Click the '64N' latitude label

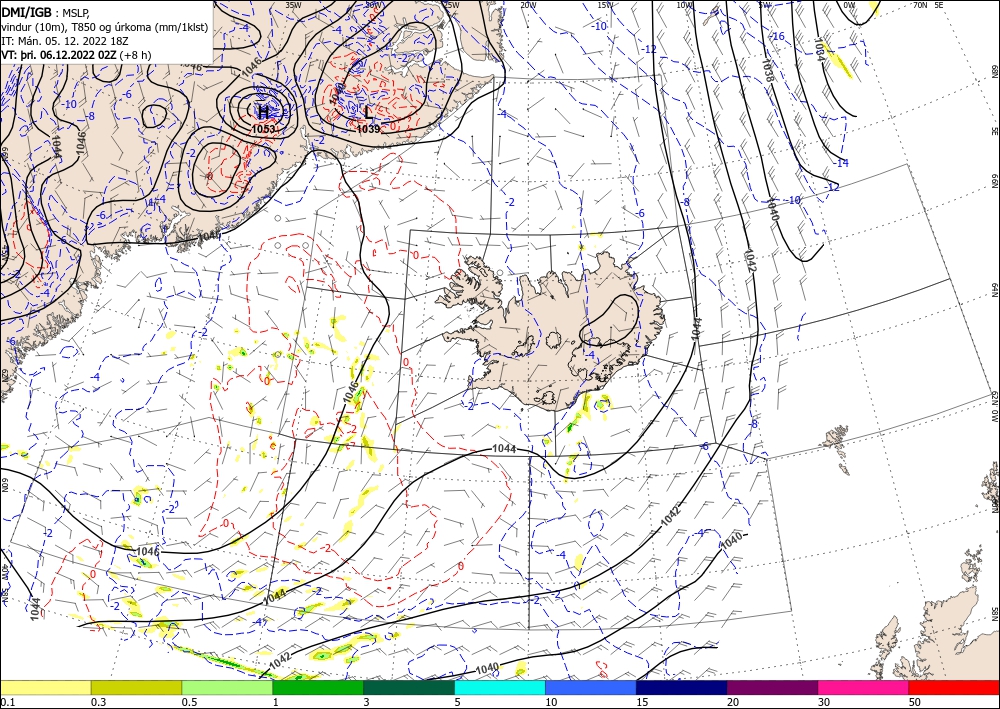coord(994,289)
